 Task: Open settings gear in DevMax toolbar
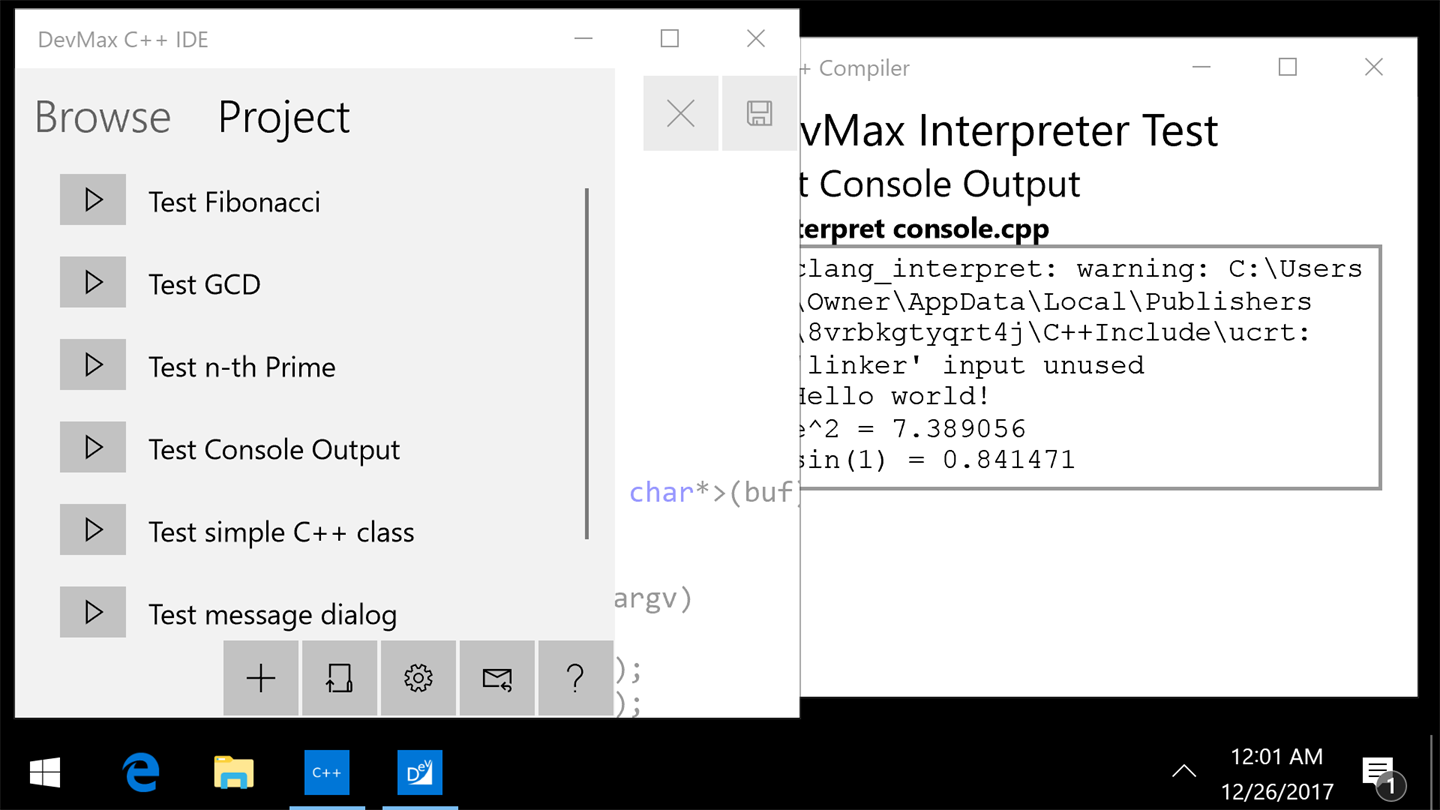point(418,679)
